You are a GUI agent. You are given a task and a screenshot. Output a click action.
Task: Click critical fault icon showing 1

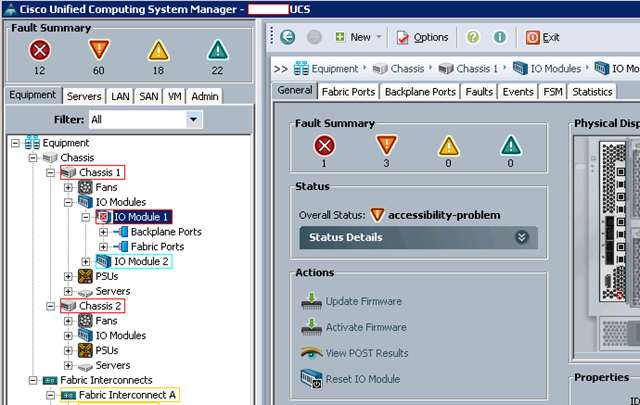(324, 145)
